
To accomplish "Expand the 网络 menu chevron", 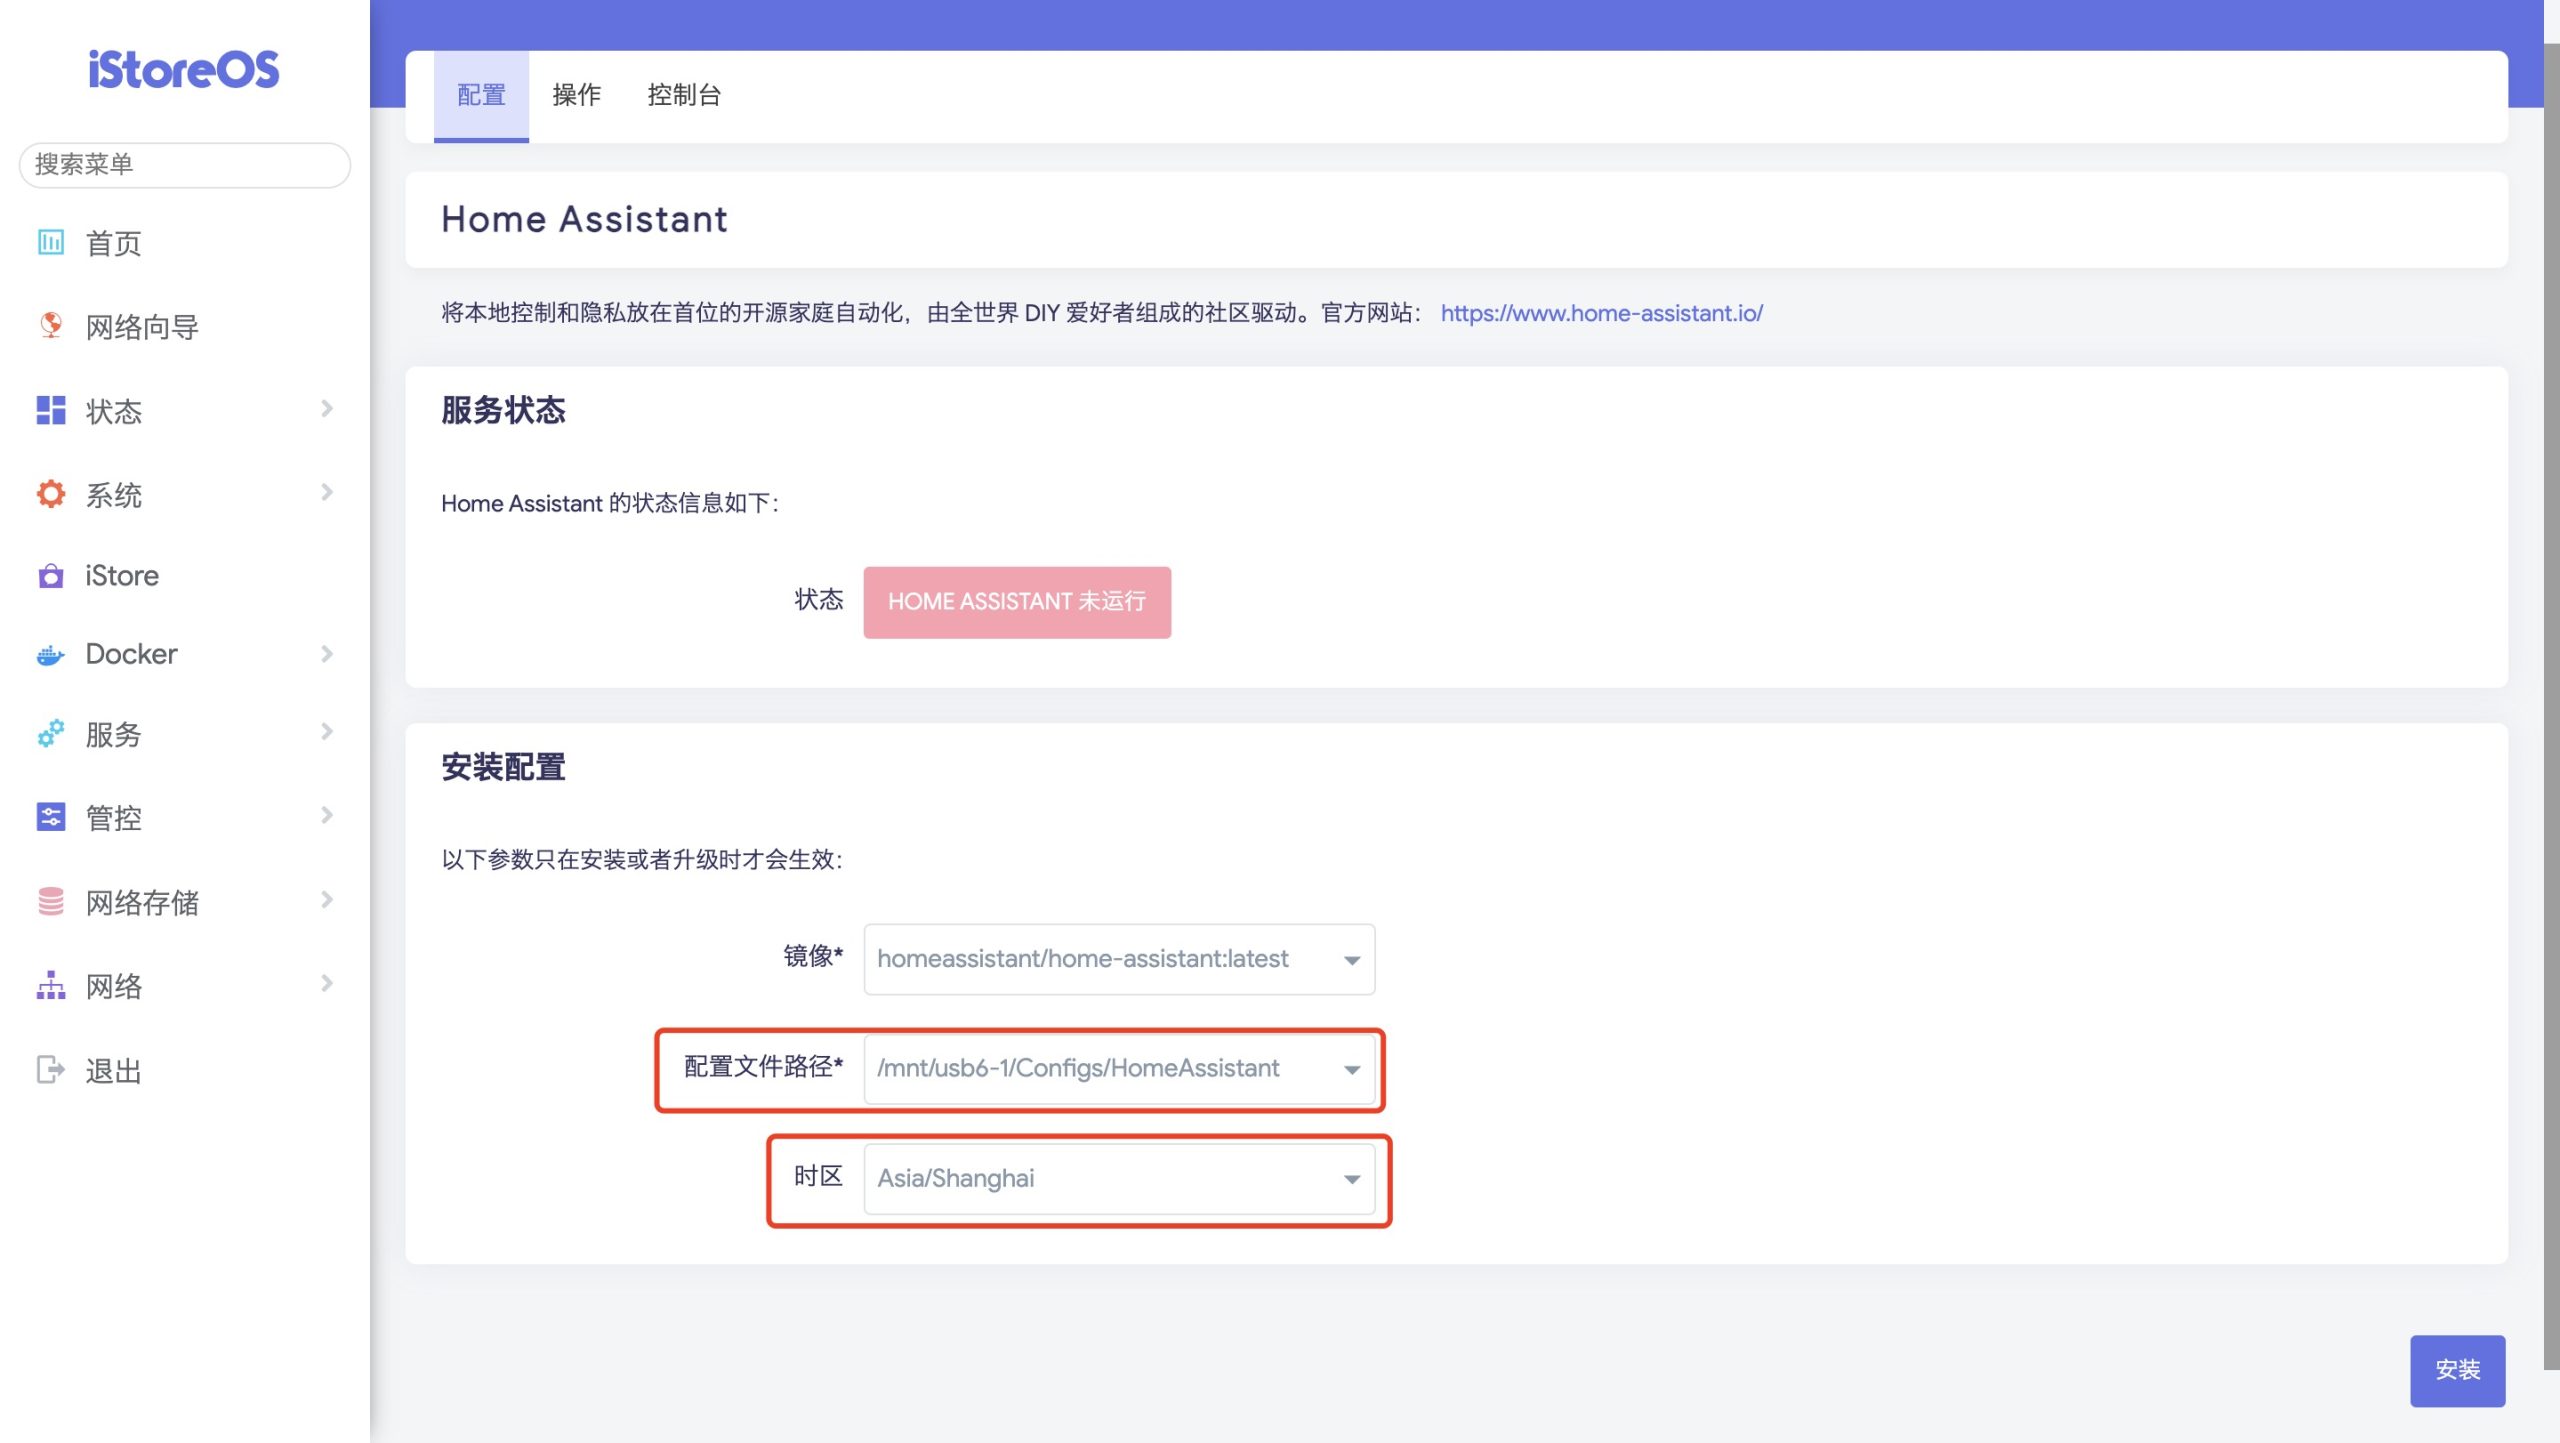I will (x=327, y=984).
